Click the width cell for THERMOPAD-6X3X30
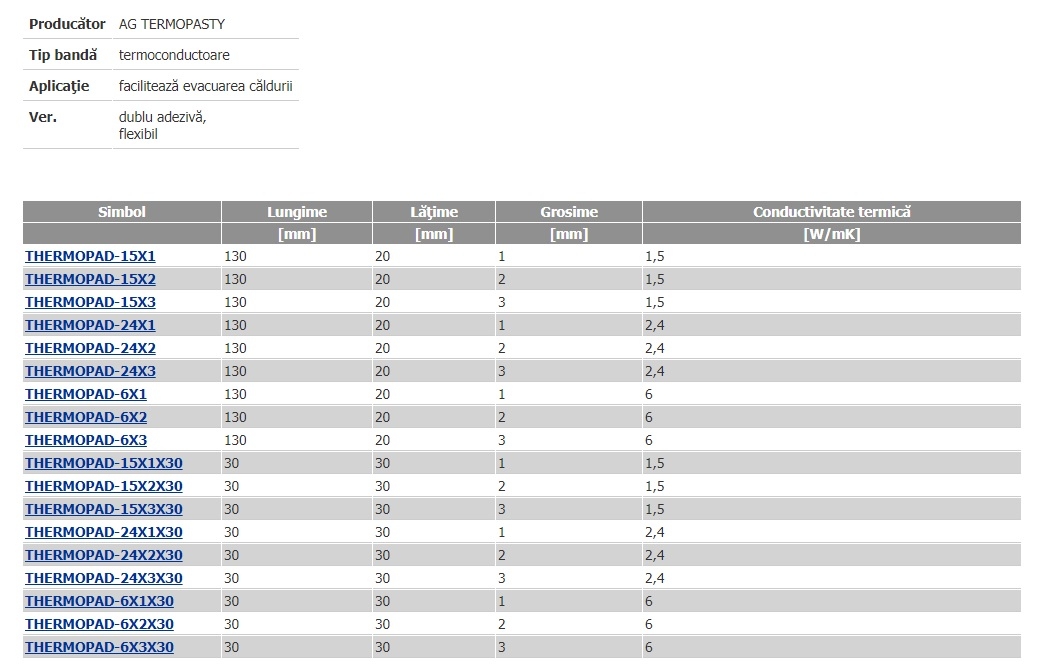 pos(434,646)
